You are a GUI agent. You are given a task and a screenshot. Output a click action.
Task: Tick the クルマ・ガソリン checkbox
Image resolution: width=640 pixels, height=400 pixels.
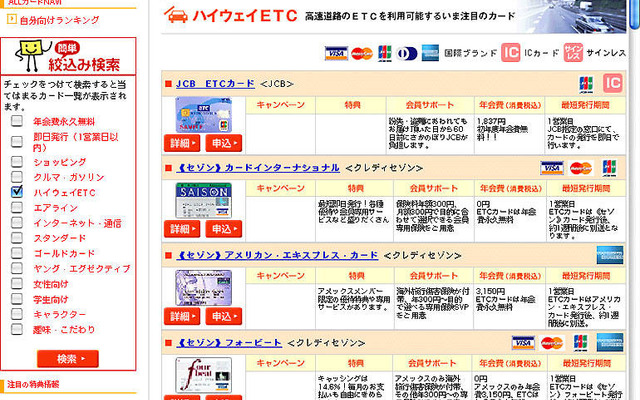pos(17,176)
